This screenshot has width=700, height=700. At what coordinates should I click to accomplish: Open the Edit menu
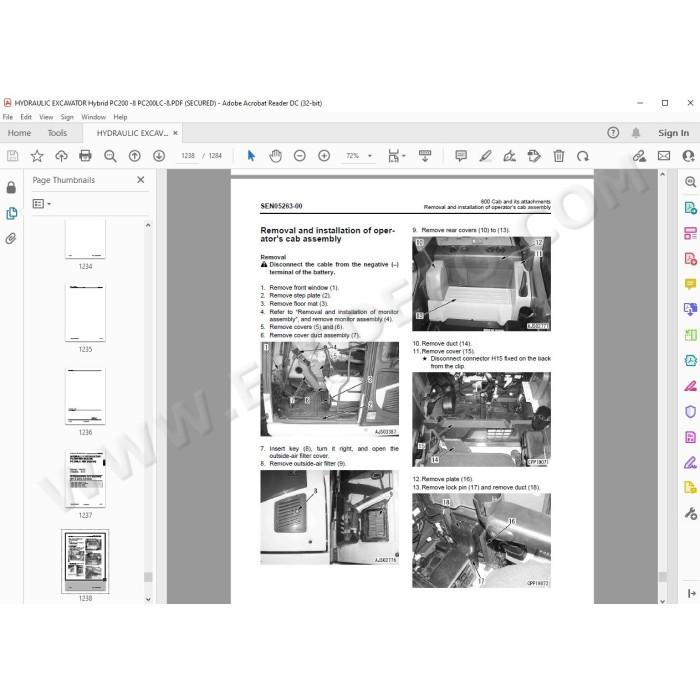(x=26, y=117)
